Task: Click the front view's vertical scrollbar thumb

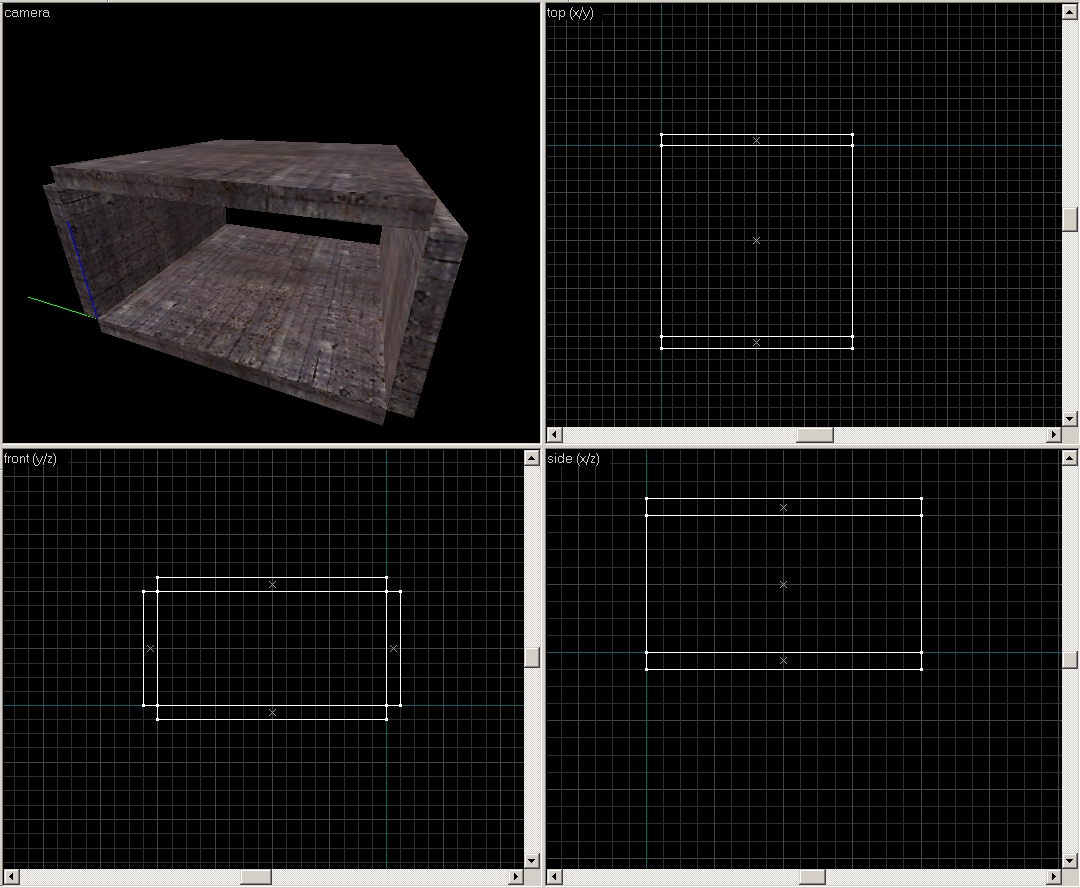Action: (532, 657)
